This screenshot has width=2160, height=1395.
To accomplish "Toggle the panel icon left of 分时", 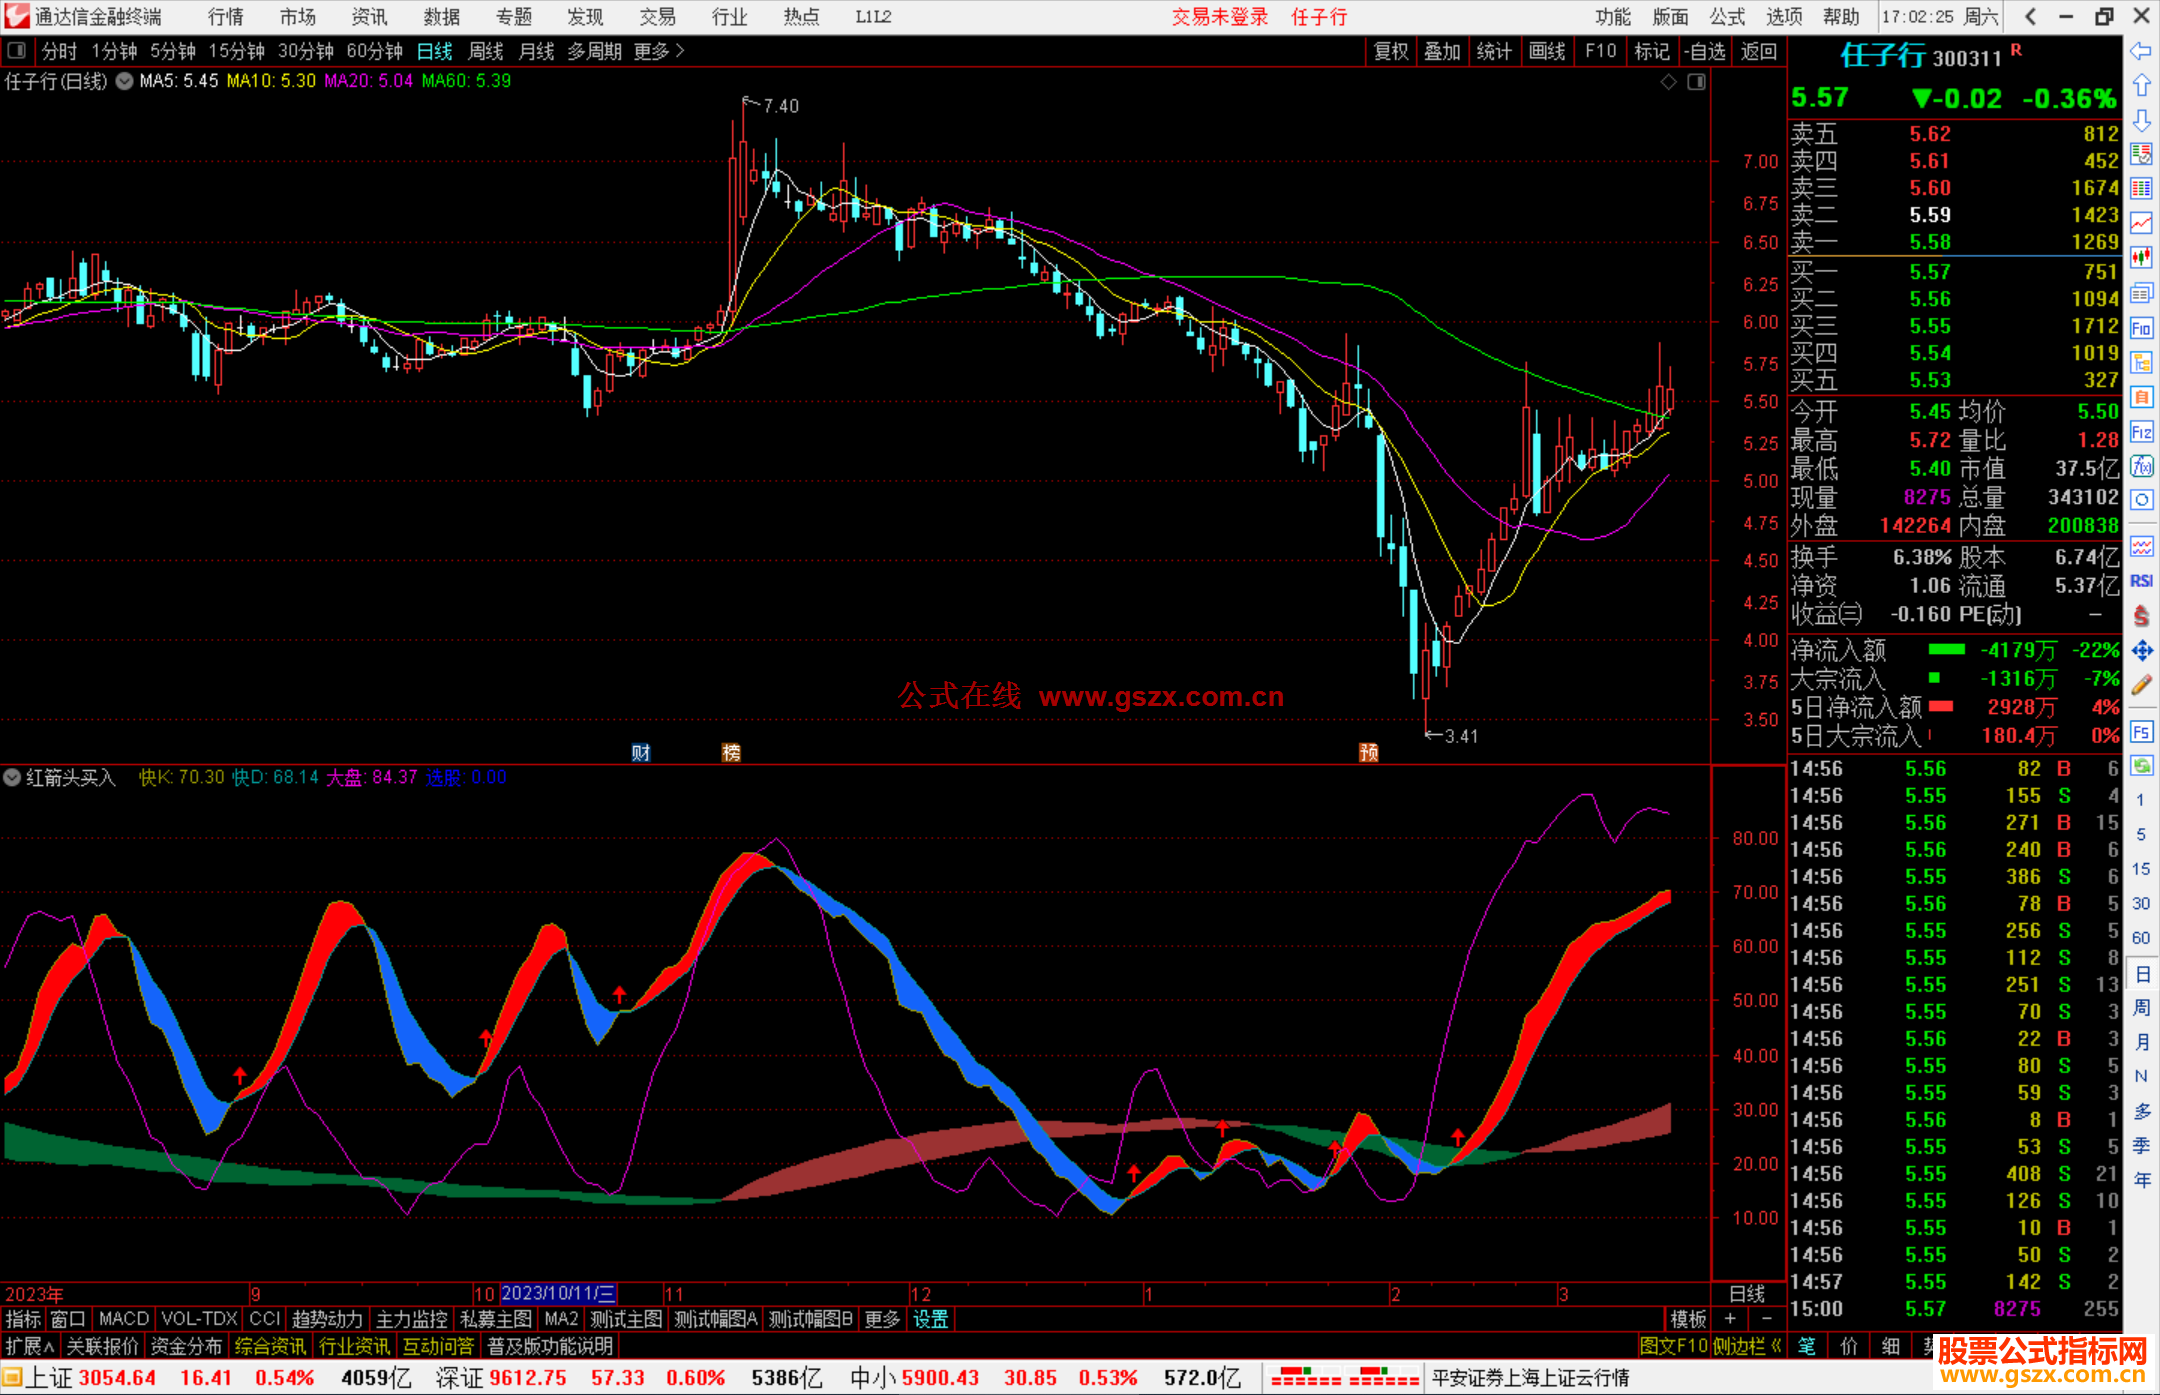I will click(17, 51).
